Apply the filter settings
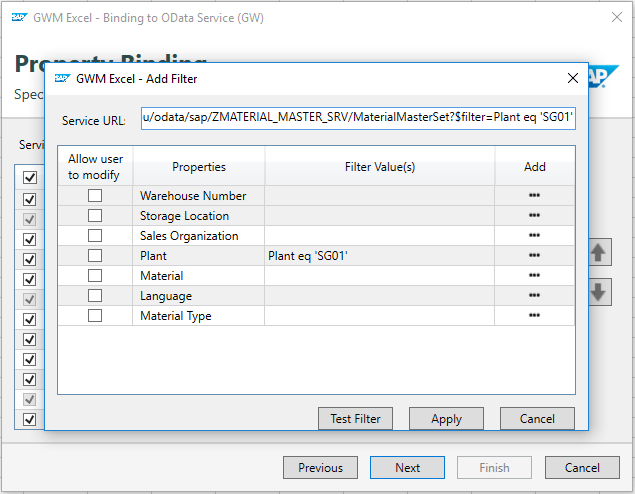Image resolution: width=635 pixels, height=494 pixels. coord(446,419)
